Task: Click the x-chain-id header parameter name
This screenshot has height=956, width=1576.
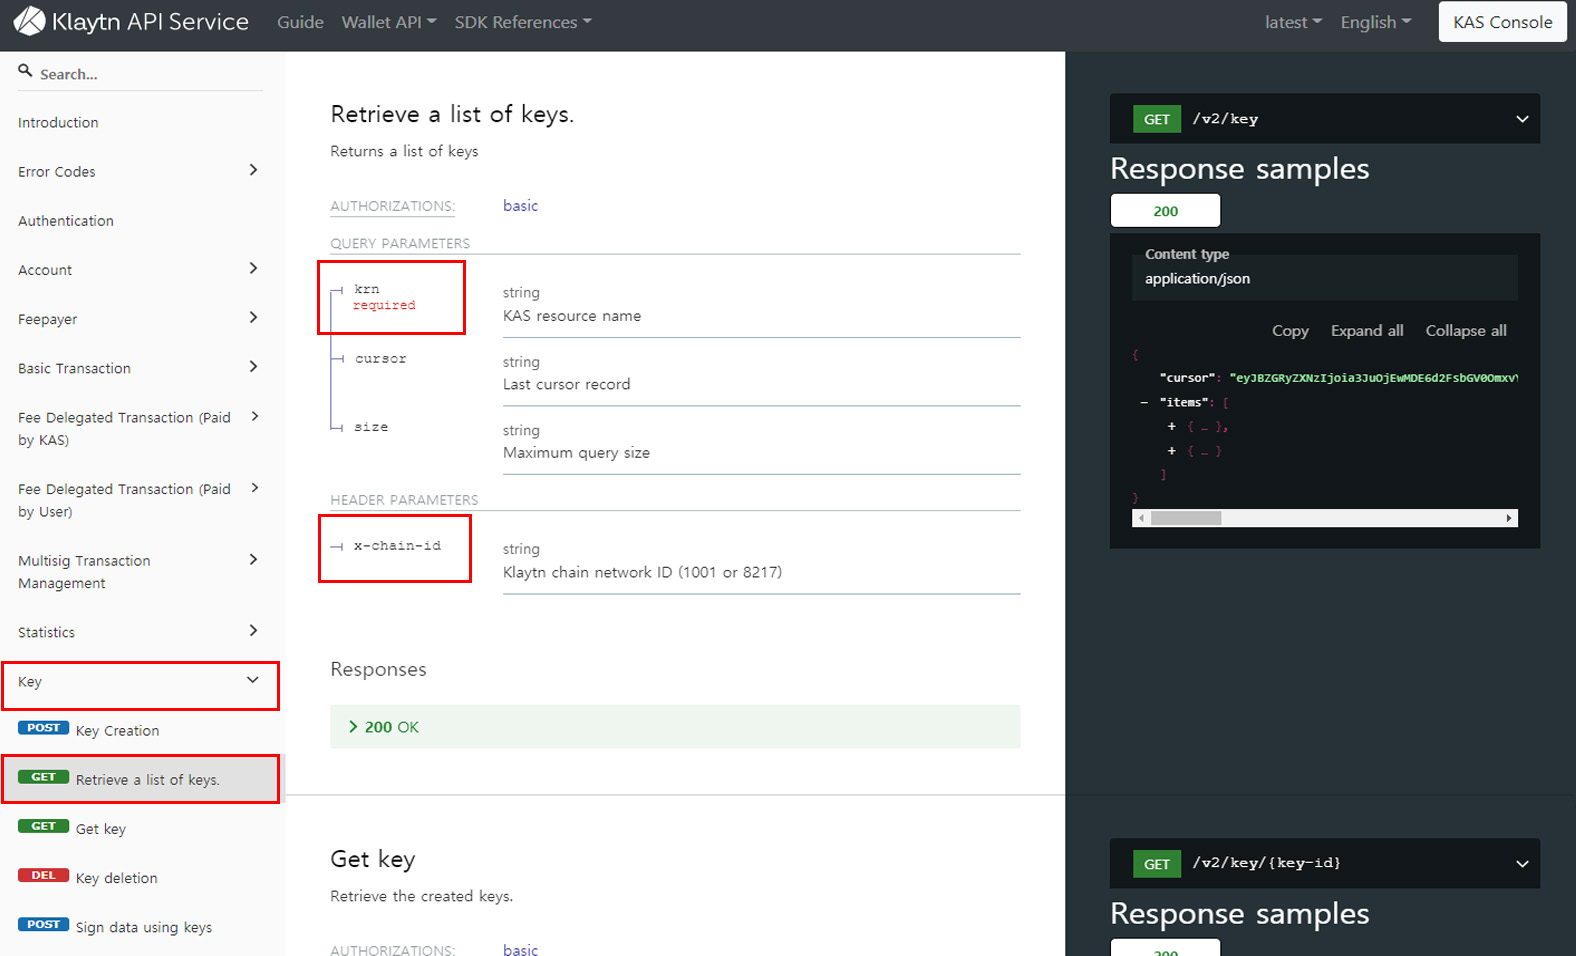Action: pos(397,546)
